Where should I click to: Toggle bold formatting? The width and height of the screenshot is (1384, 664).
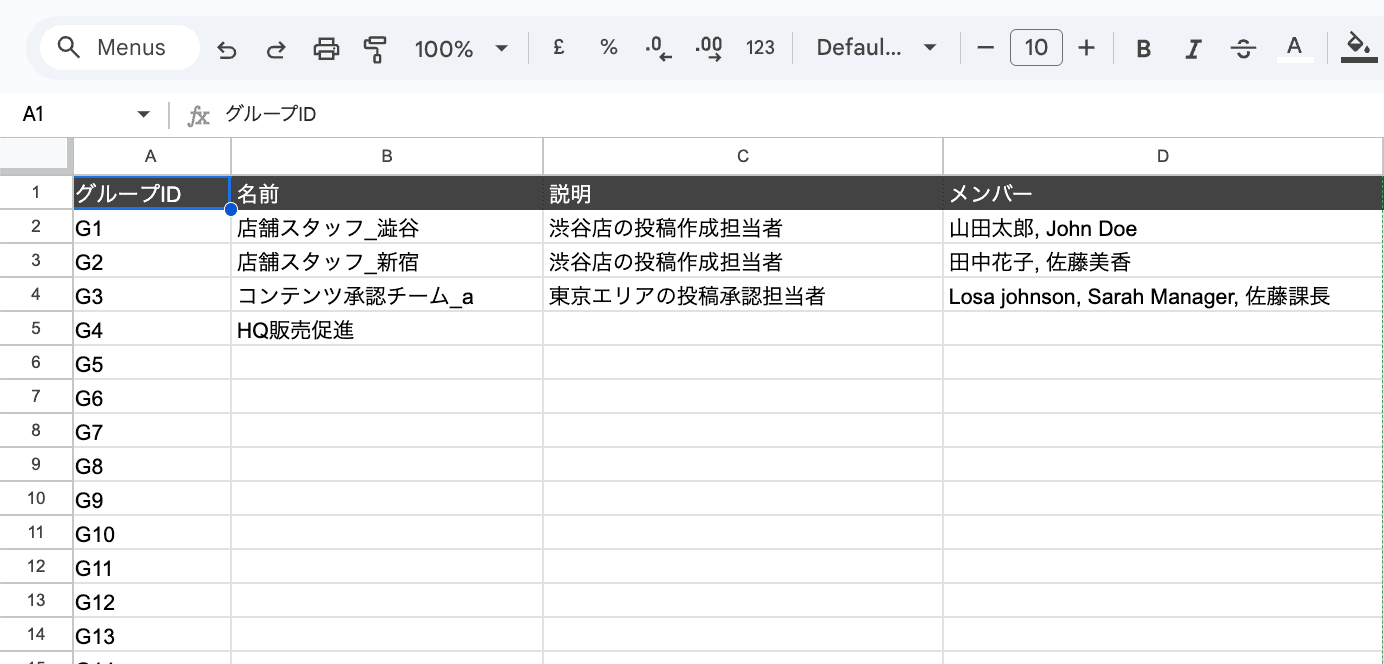click(x=1144, y=48)
